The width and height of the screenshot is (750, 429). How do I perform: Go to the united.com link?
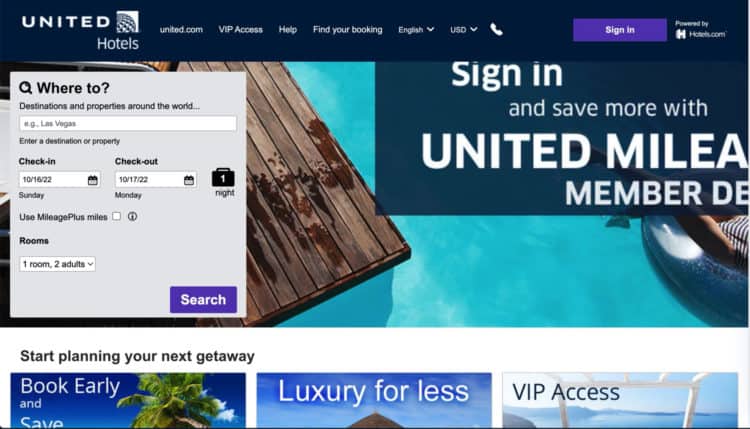click(x=181, y=30)
